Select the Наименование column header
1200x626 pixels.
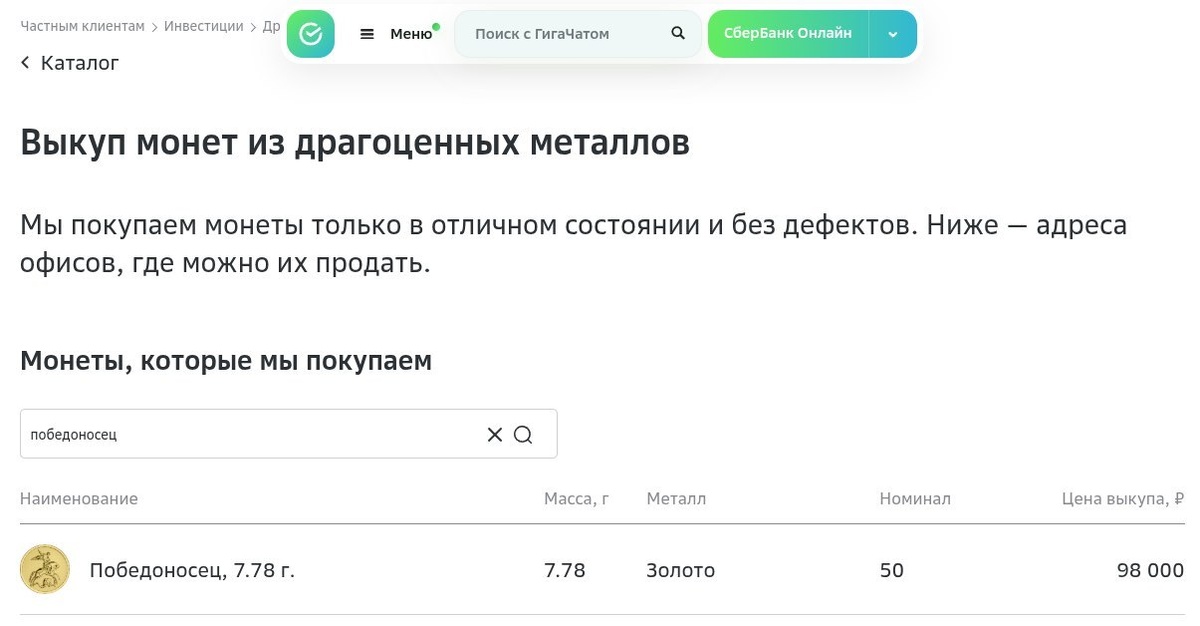tap(79, 498)
